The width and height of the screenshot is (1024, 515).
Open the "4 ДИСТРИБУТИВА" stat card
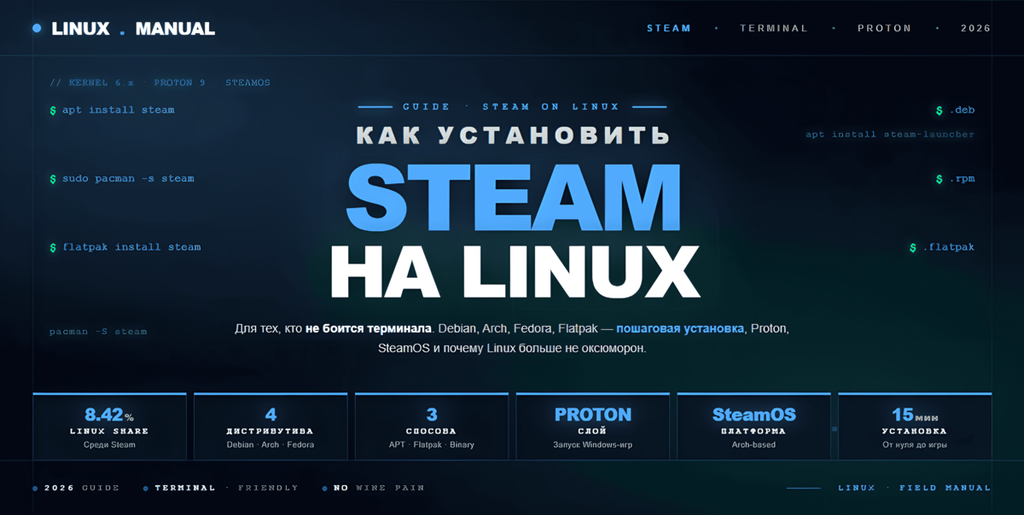pos(270,426)
